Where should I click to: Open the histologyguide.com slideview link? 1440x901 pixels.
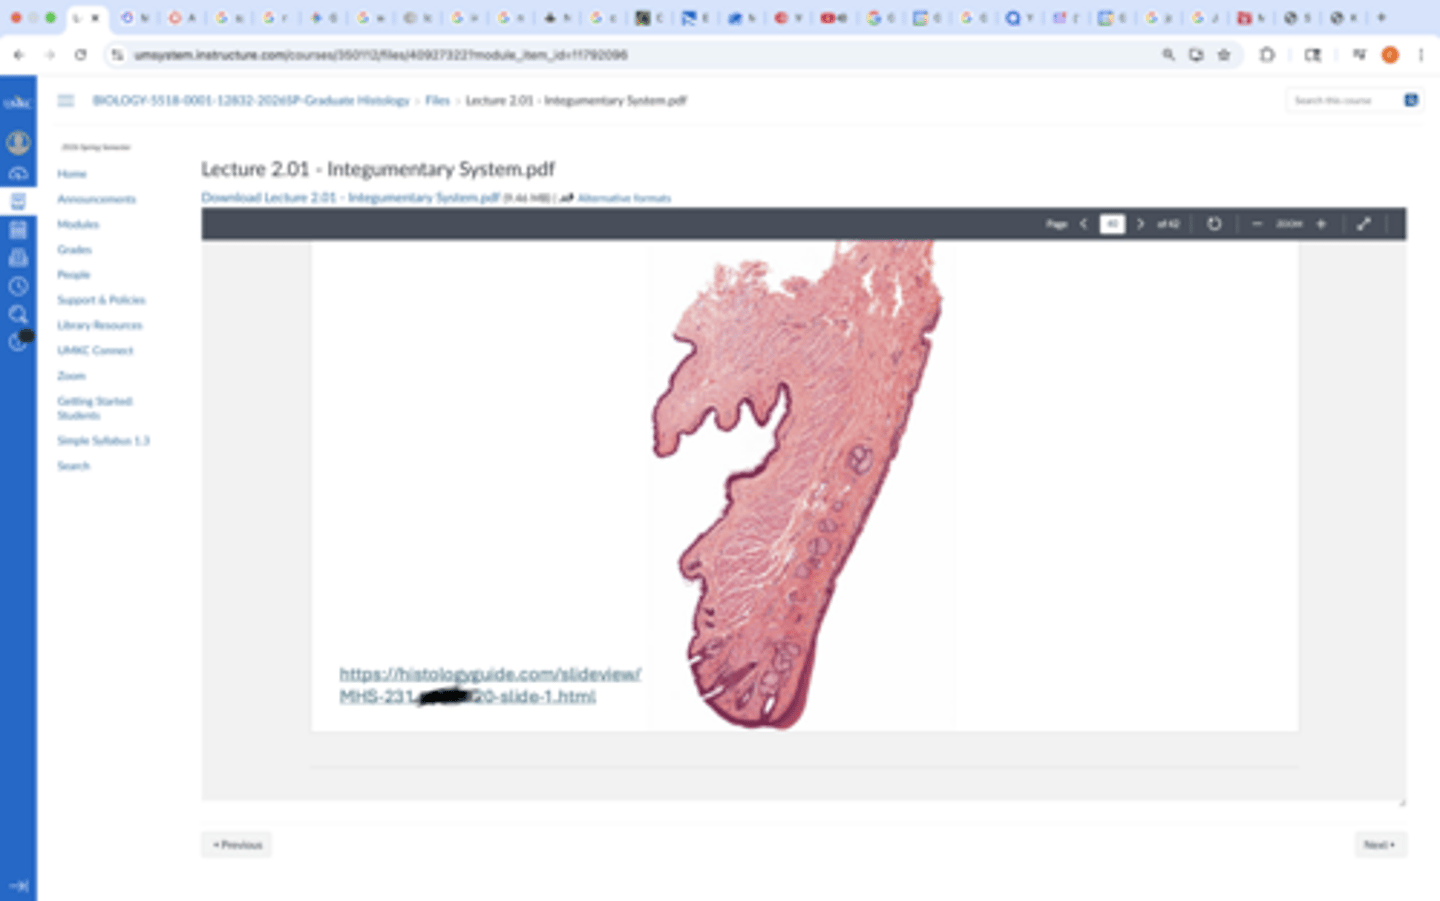click(x=490, y=685)
